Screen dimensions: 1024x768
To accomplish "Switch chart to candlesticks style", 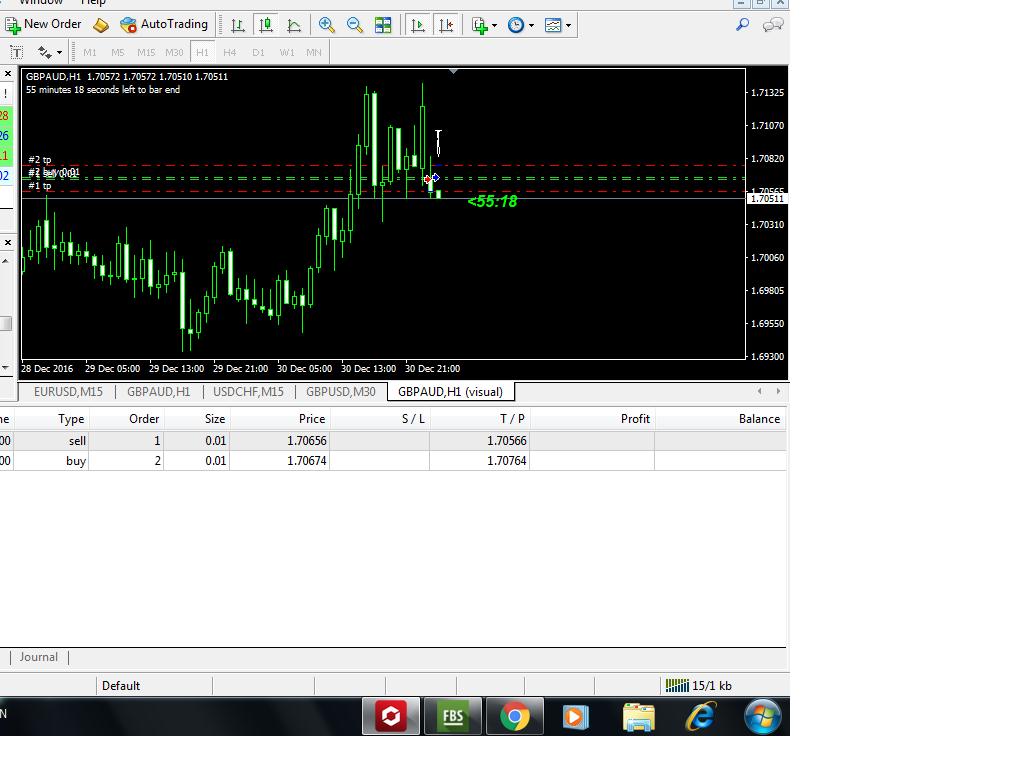I will point(266,25).
